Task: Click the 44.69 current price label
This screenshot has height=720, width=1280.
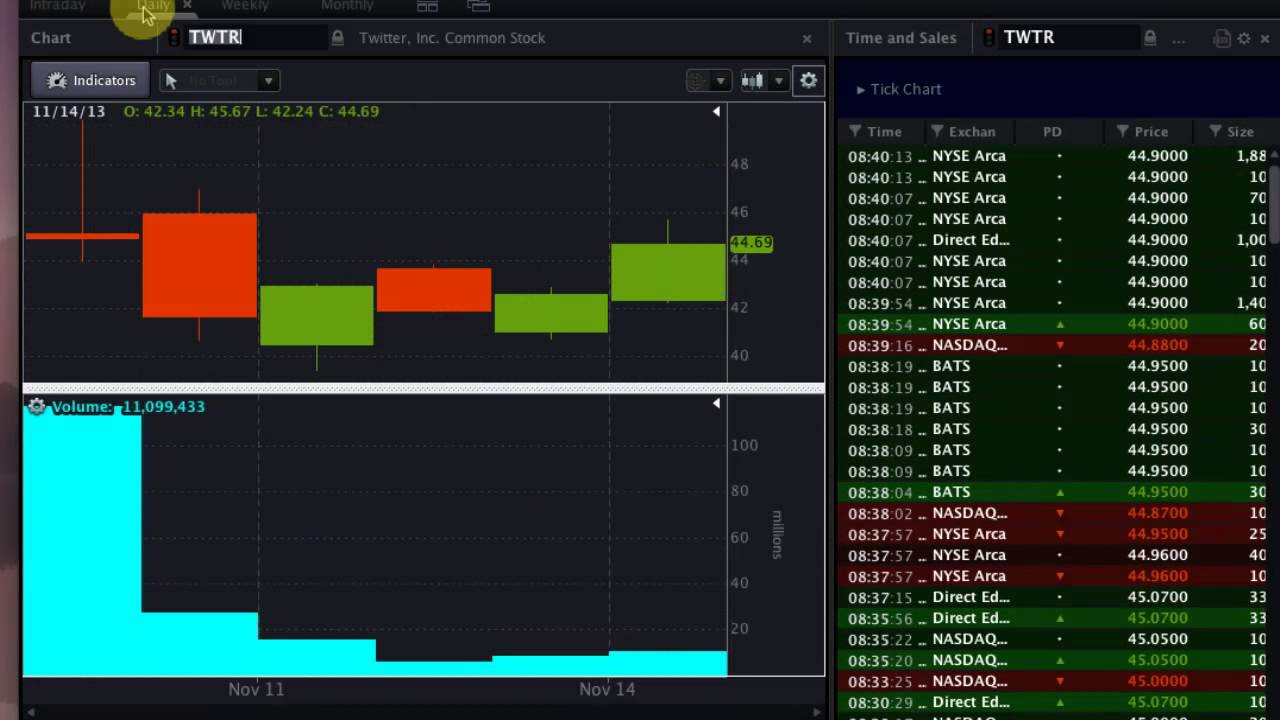Action: pyautogui.click(x=751, y=243)
